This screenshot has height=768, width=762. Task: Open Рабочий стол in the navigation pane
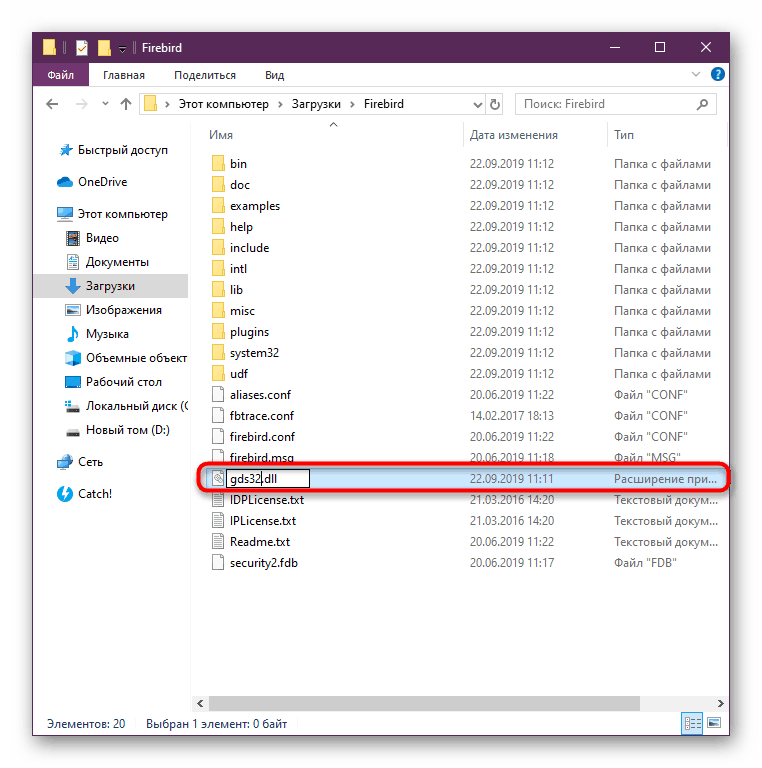[114, 382]
